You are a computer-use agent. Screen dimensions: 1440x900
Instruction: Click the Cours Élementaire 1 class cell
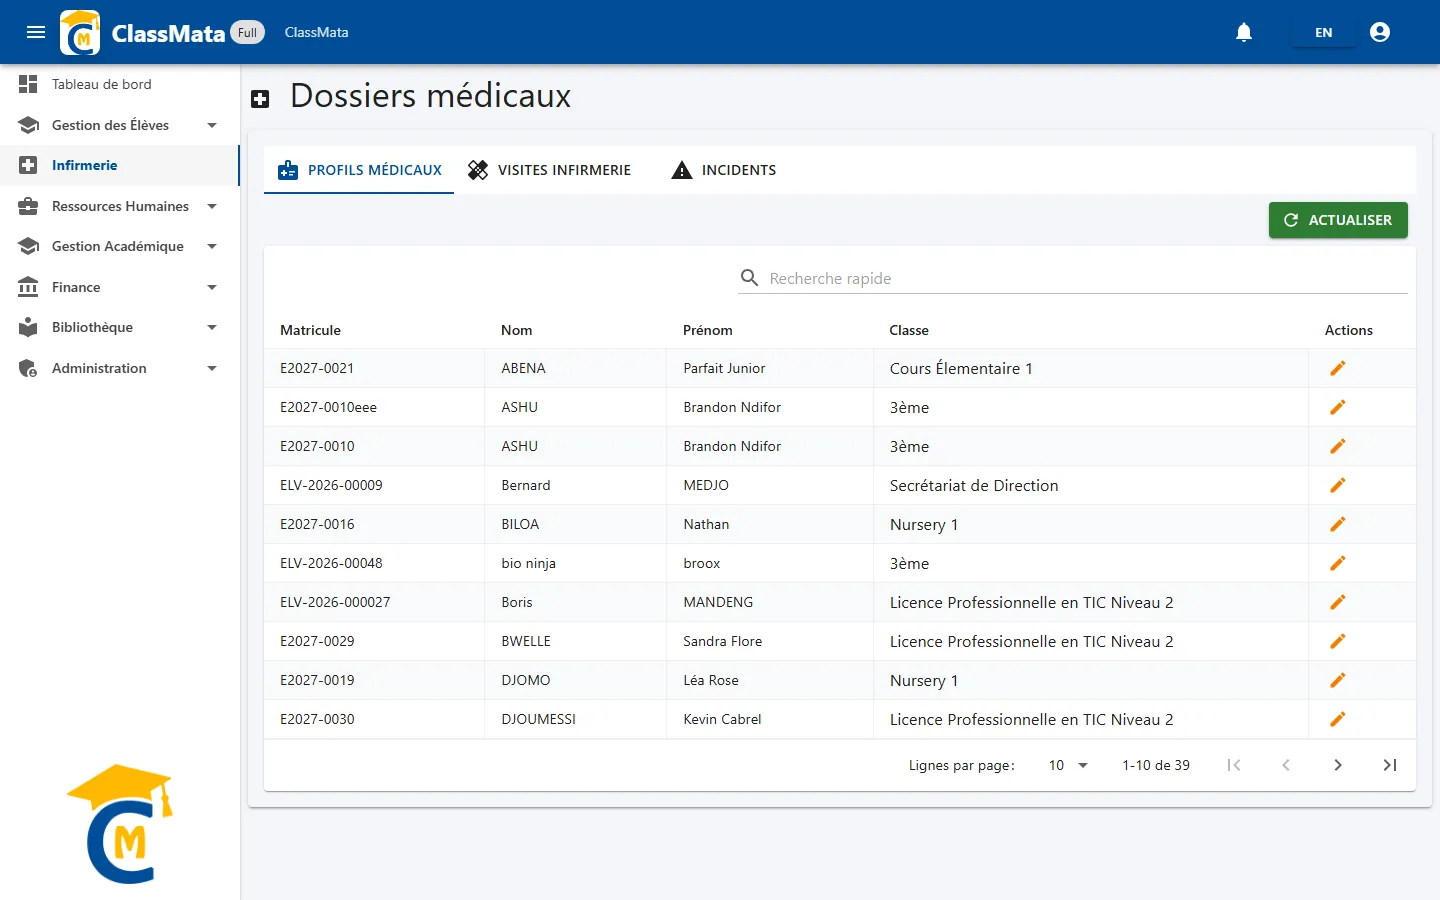pyautogui.click(x=1091, y=368)
